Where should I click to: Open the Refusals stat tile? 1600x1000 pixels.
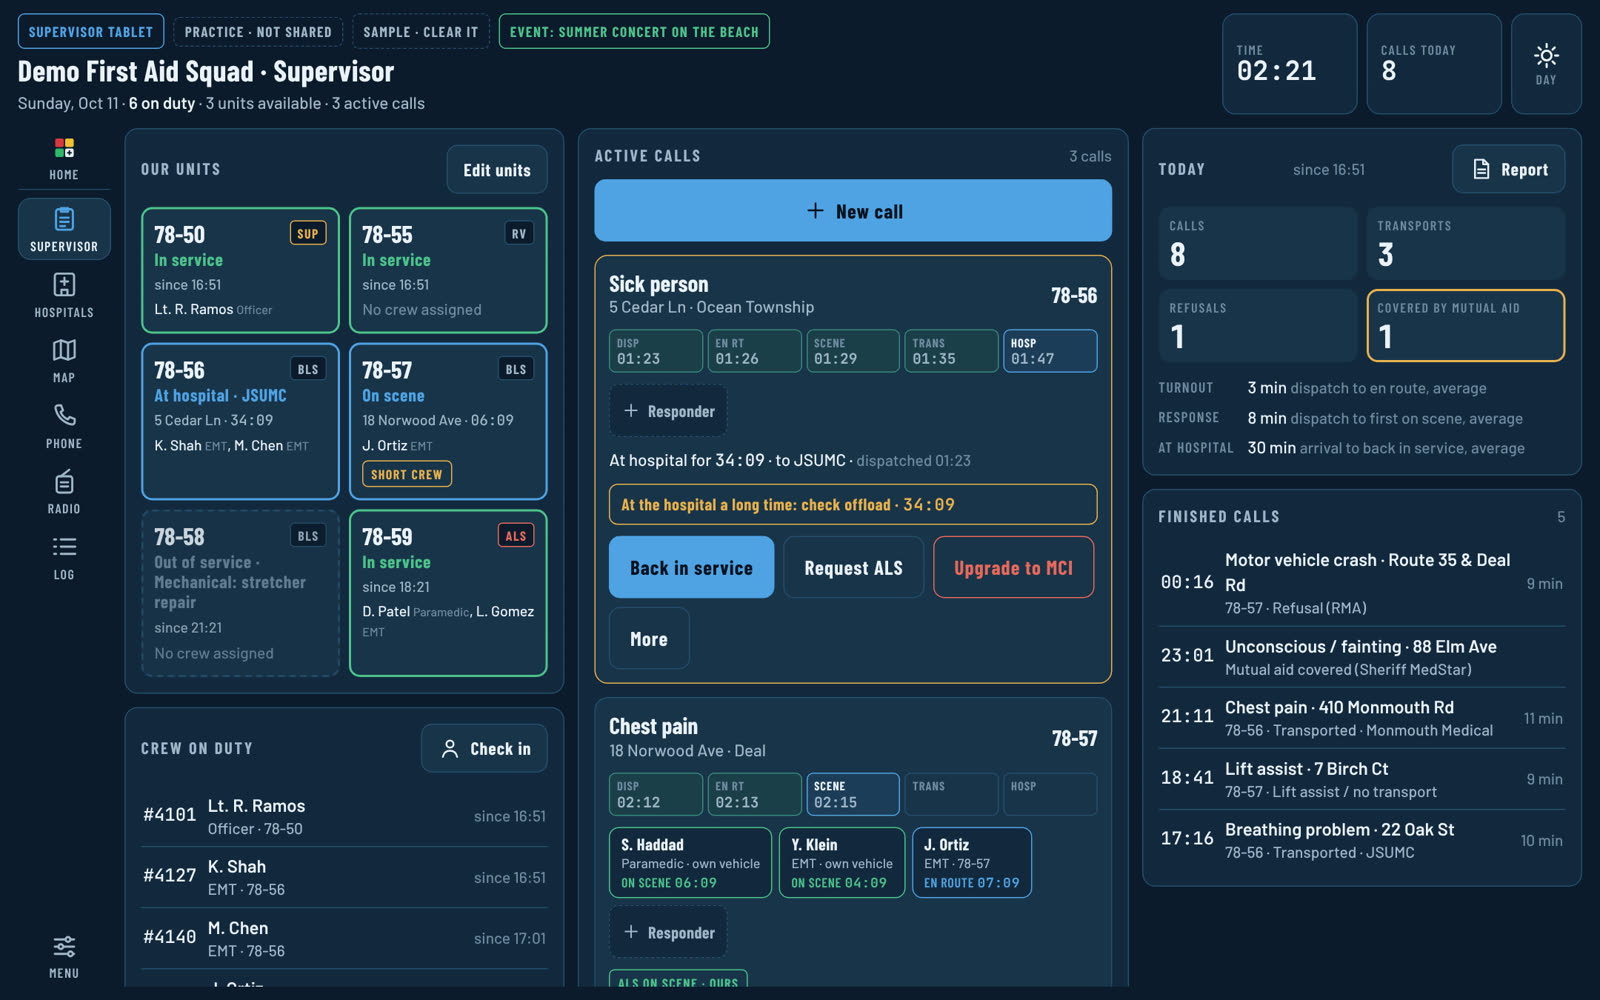[1257, 325]
